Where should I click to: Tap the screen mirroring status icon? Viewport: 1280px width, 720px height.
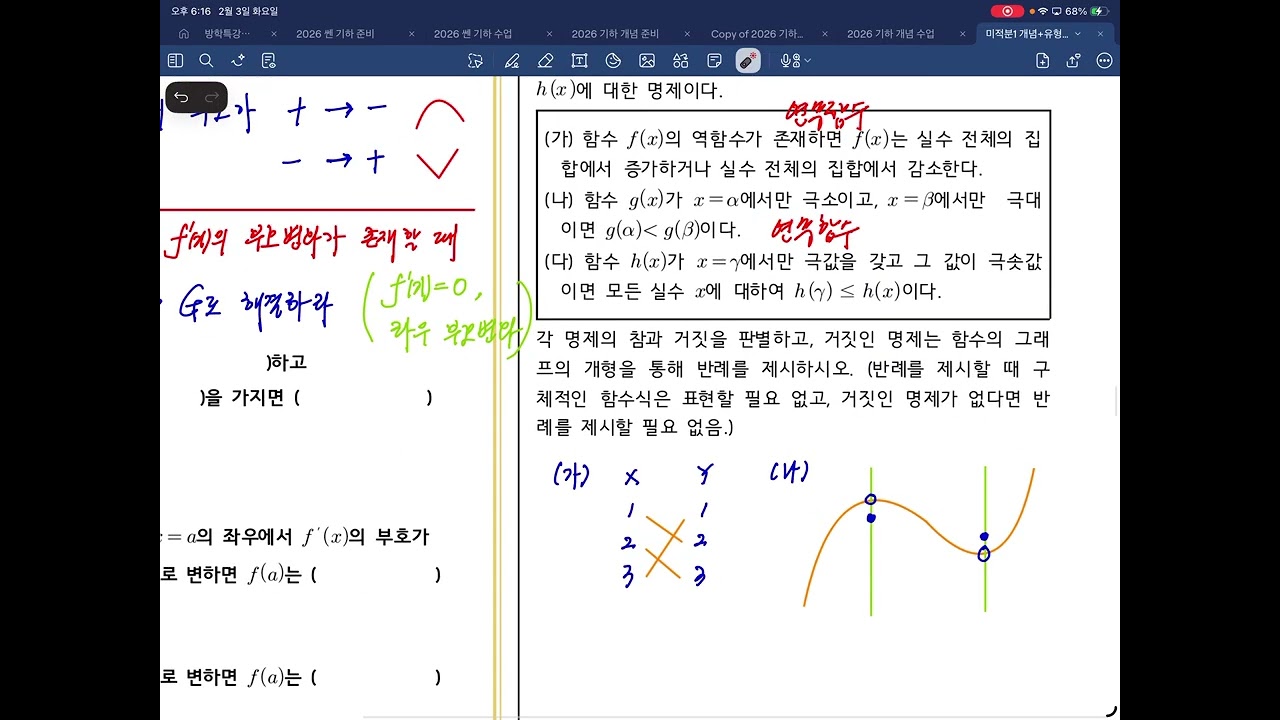[x=1056, y=11]
